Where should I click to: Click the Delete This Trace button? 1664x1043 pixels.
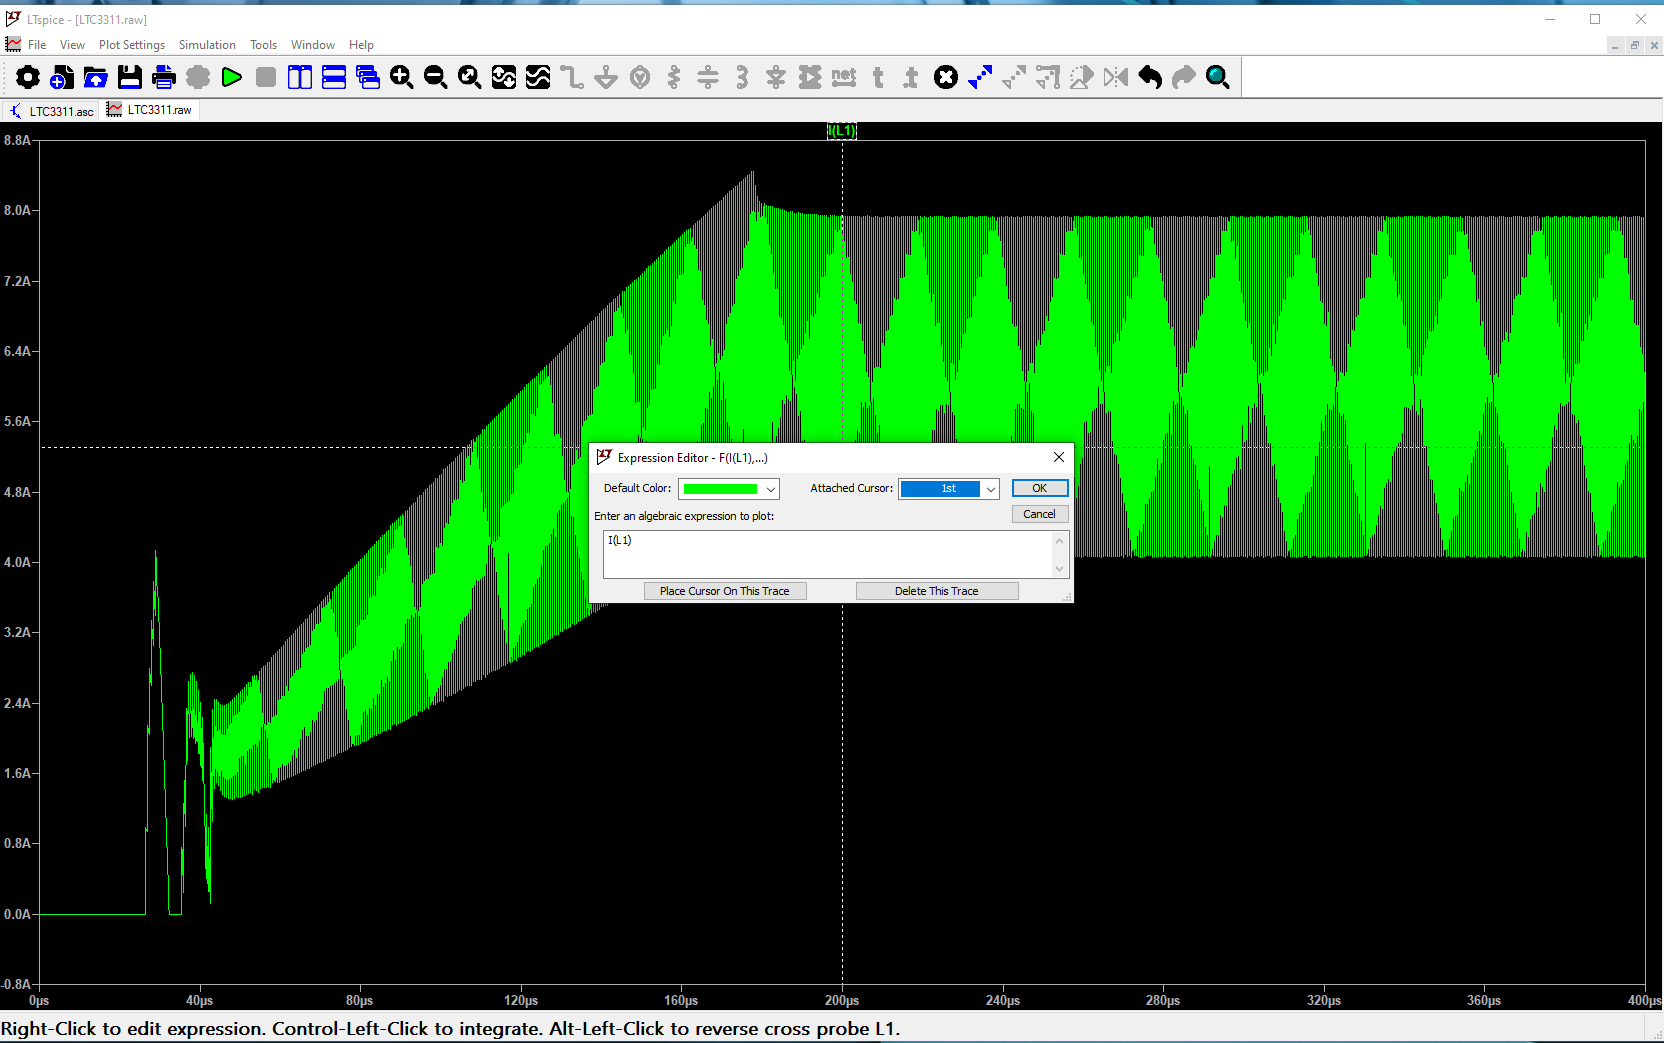[936, 591]
